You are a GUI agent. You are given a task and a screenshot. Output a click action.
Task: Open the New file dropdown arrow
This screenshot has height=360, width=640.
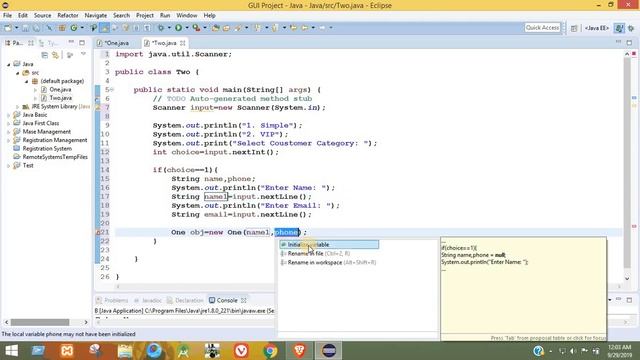pyautogui.click(x=16, y=28)
